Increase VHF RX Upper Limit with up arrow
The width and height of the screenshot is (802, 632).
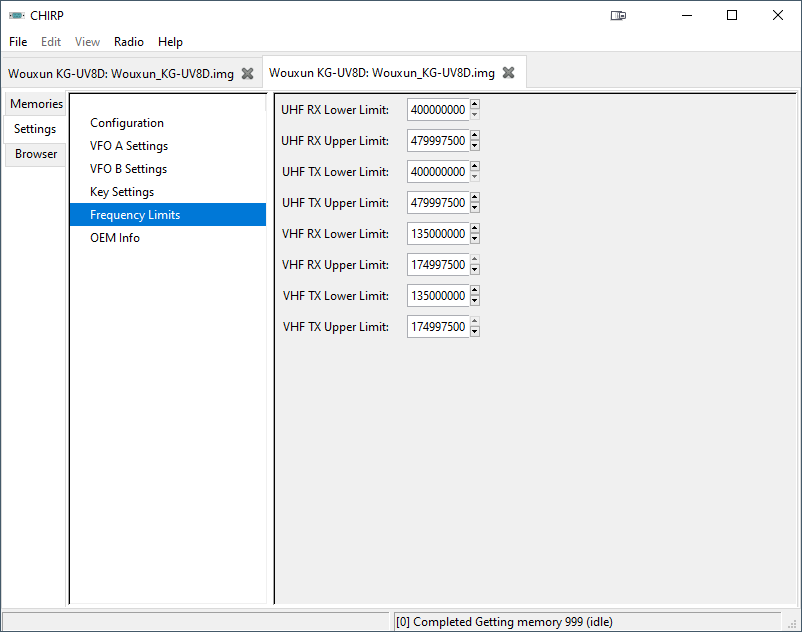pos(475,259)
